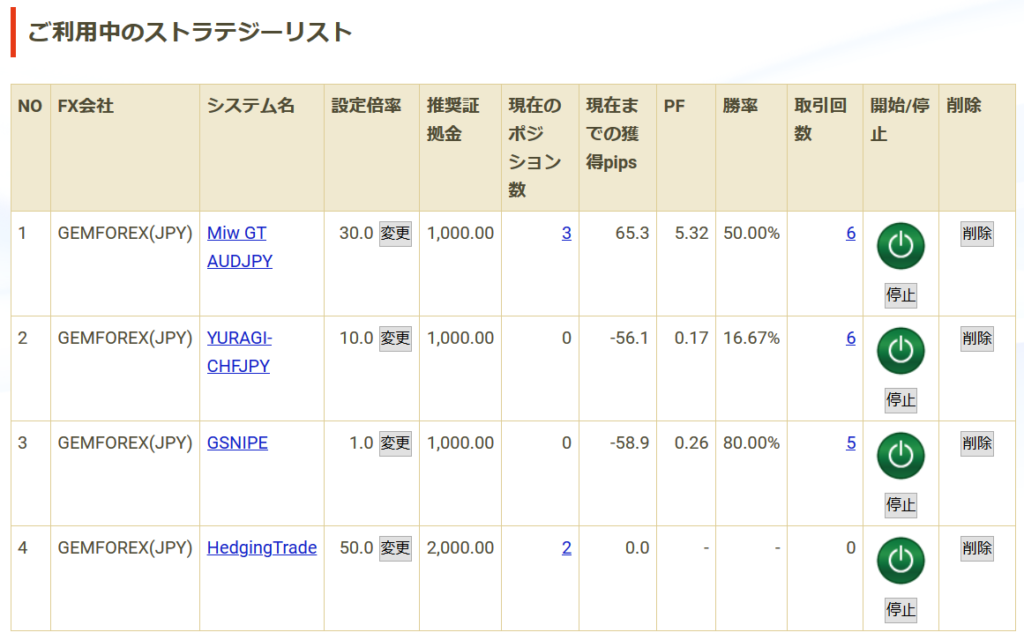
Task: Open the YURAGI-CHFJPY system link
Action: click(x=239, y=352)
